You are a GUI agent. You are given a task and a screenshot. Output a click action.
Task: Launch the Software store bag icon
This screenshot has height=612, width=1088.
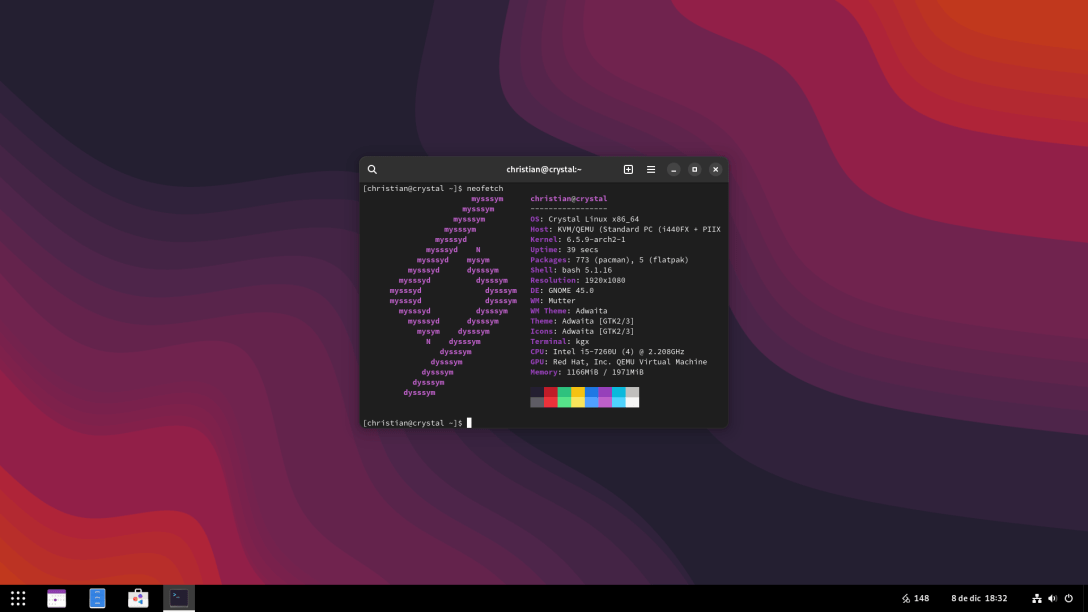(138, 598)
